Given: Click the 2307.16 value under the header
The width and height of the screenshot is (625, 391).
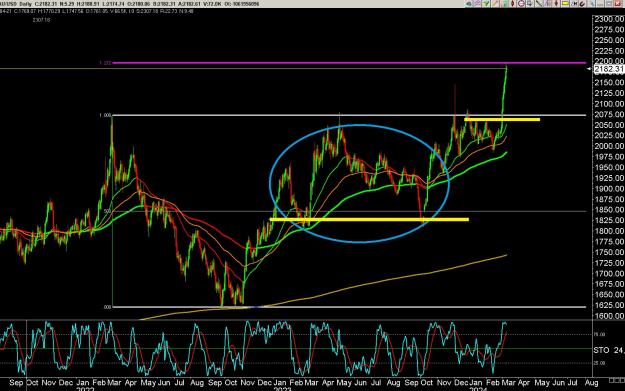Looking at the screenshot, I should (42, 20).
